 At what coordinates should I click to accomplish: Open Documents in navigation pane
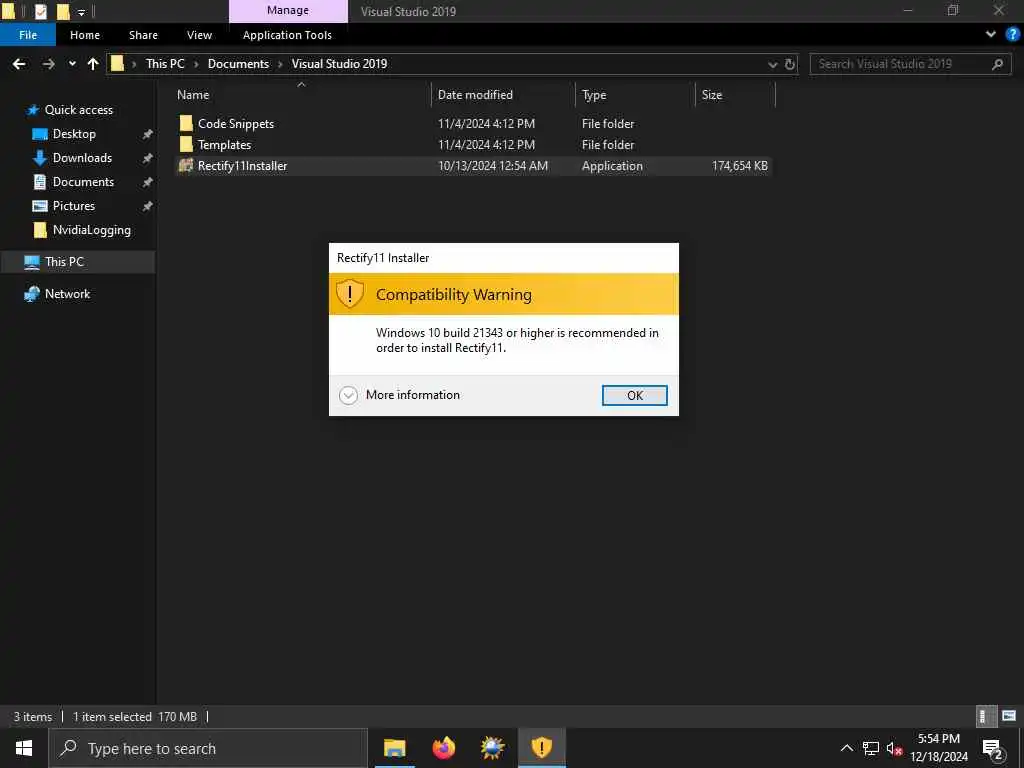[83, 182]
